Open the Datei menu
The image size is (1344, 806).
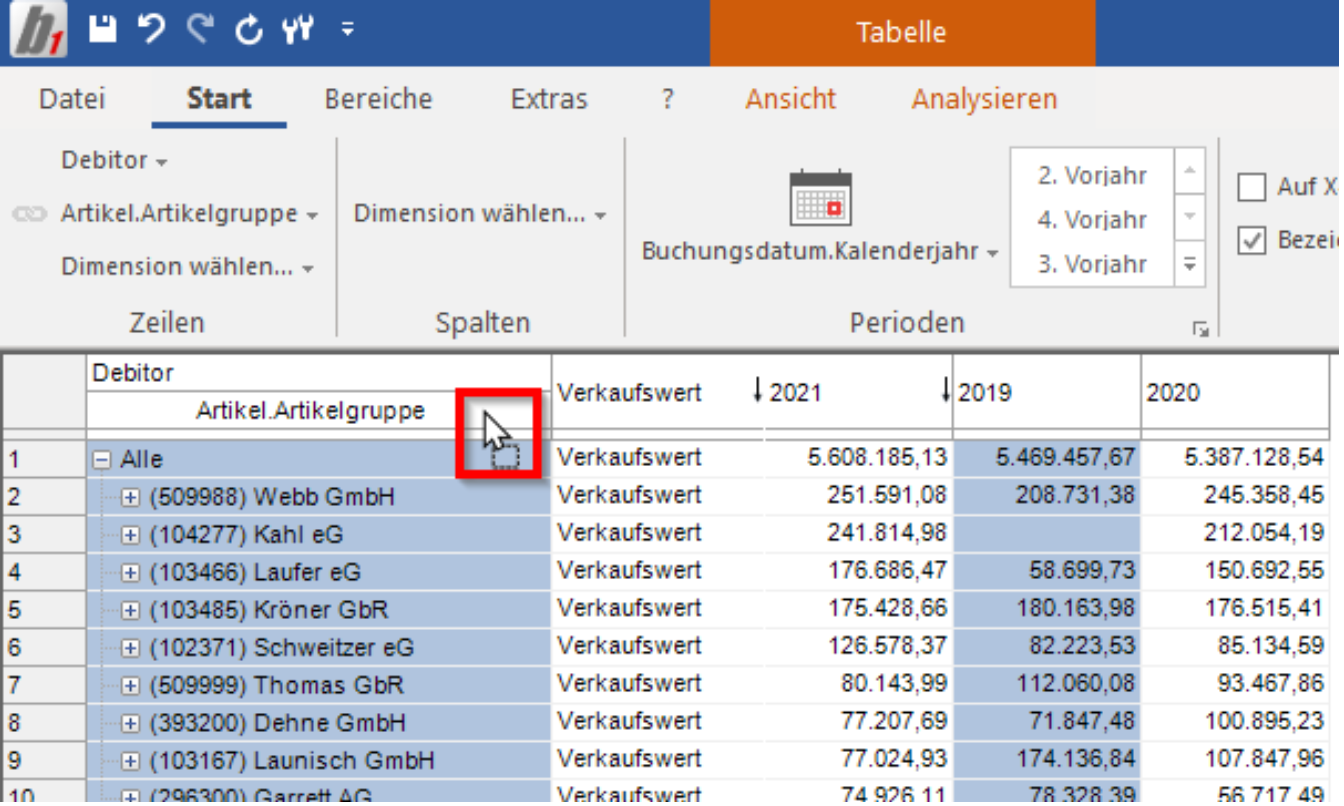tap(72, 99)
